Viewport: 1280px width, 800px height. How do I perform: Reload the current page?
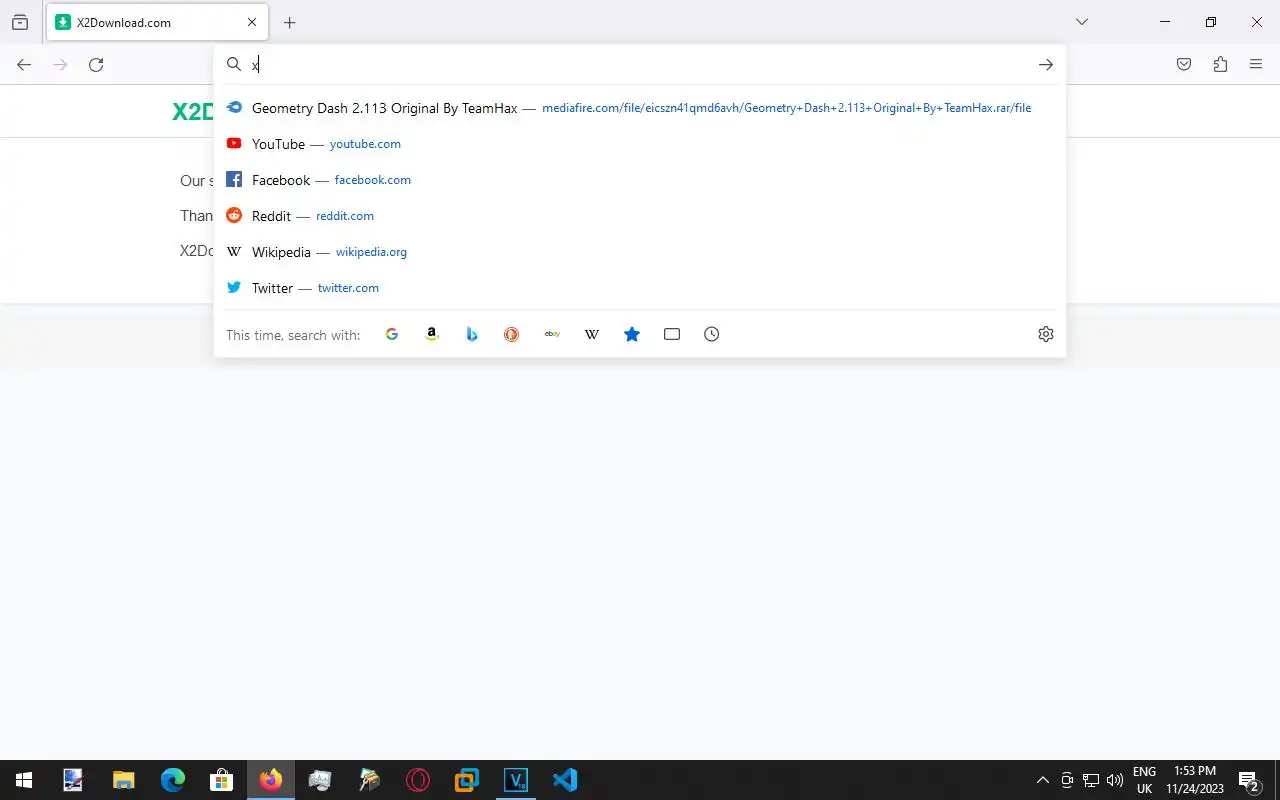96,64
